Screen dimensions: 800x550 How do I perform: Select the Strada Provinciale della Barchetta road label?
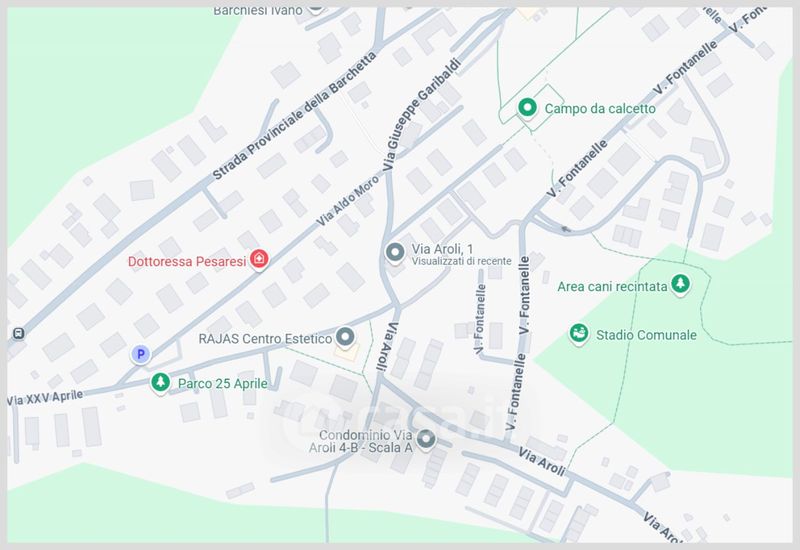click(x=294, y=116)
